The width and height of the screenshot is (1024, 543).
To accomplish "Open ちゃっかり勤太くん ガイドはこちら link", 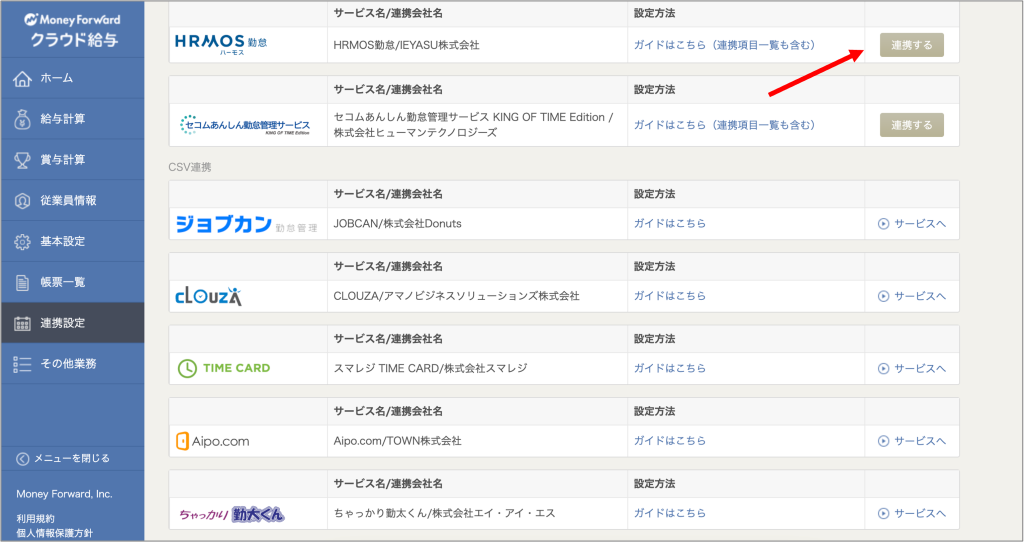I will (670, 514).
